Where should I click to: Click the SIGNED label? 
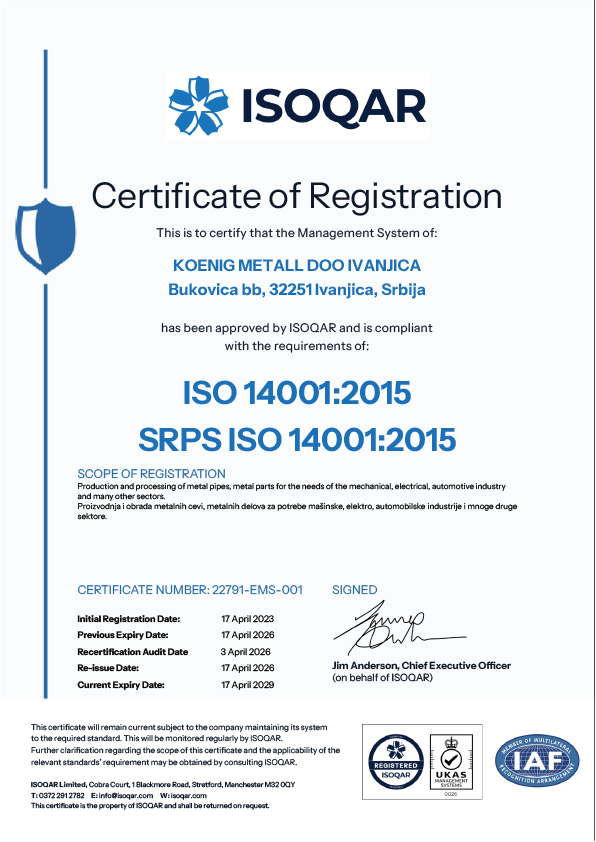click(354, 590)
